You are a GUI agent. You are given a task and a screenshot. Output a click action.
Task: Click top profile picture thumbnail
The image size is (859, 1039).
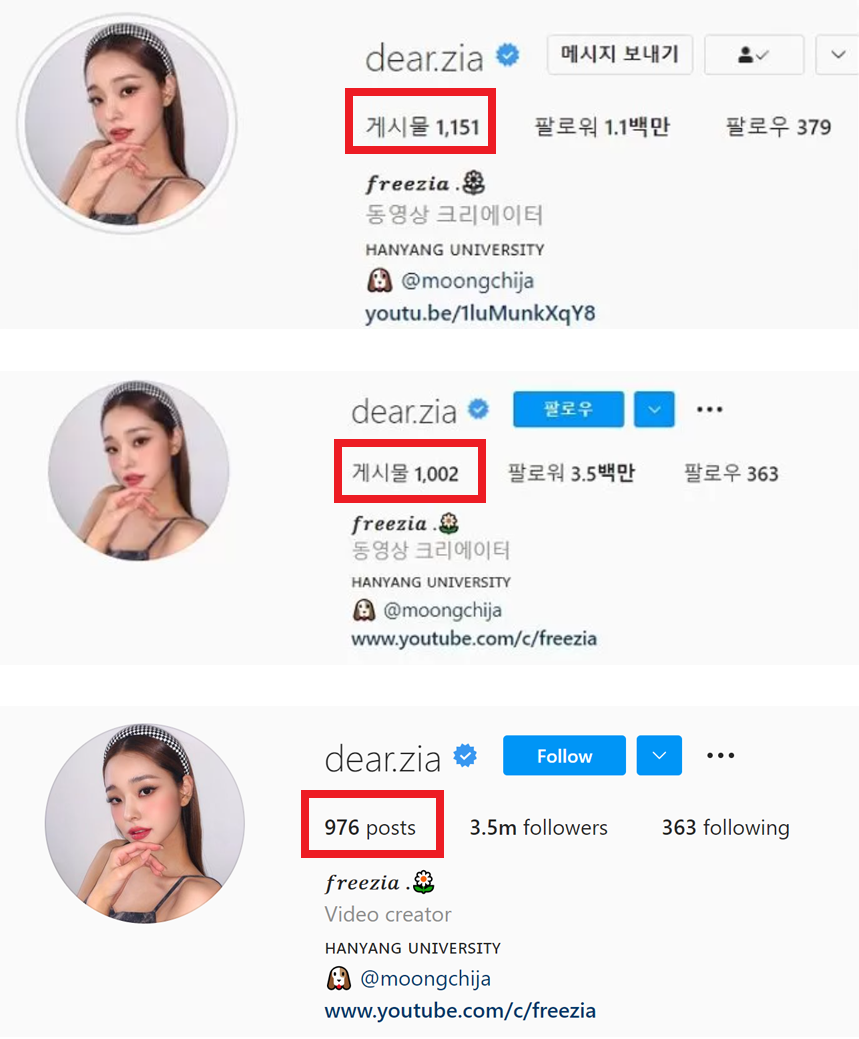[127, 125]
